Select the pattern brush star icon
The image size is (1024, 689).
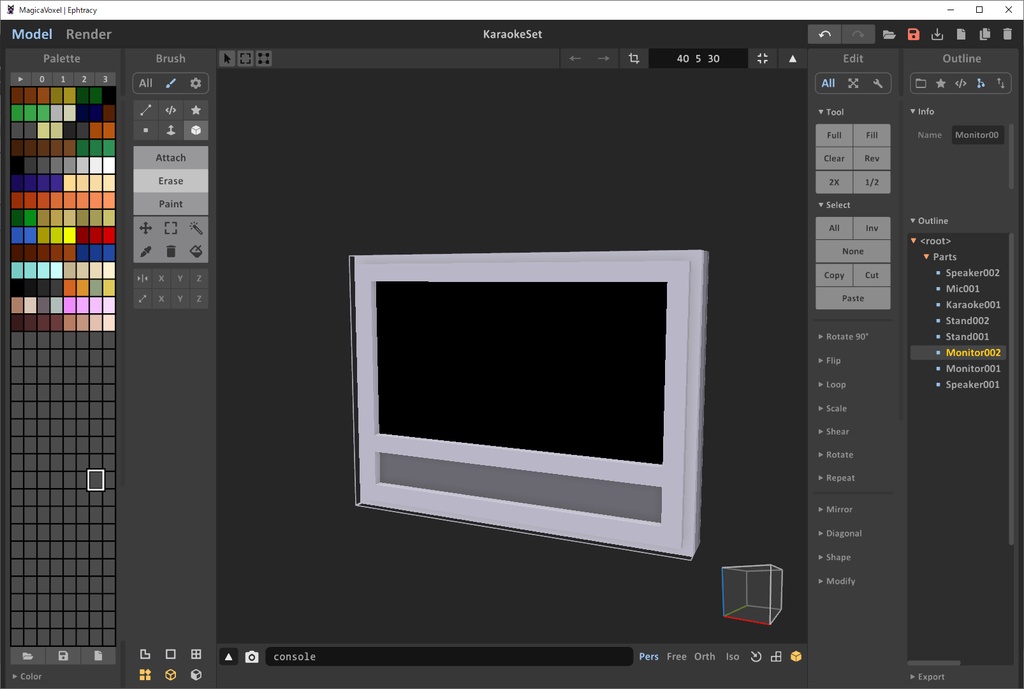(x=195, y=110)
